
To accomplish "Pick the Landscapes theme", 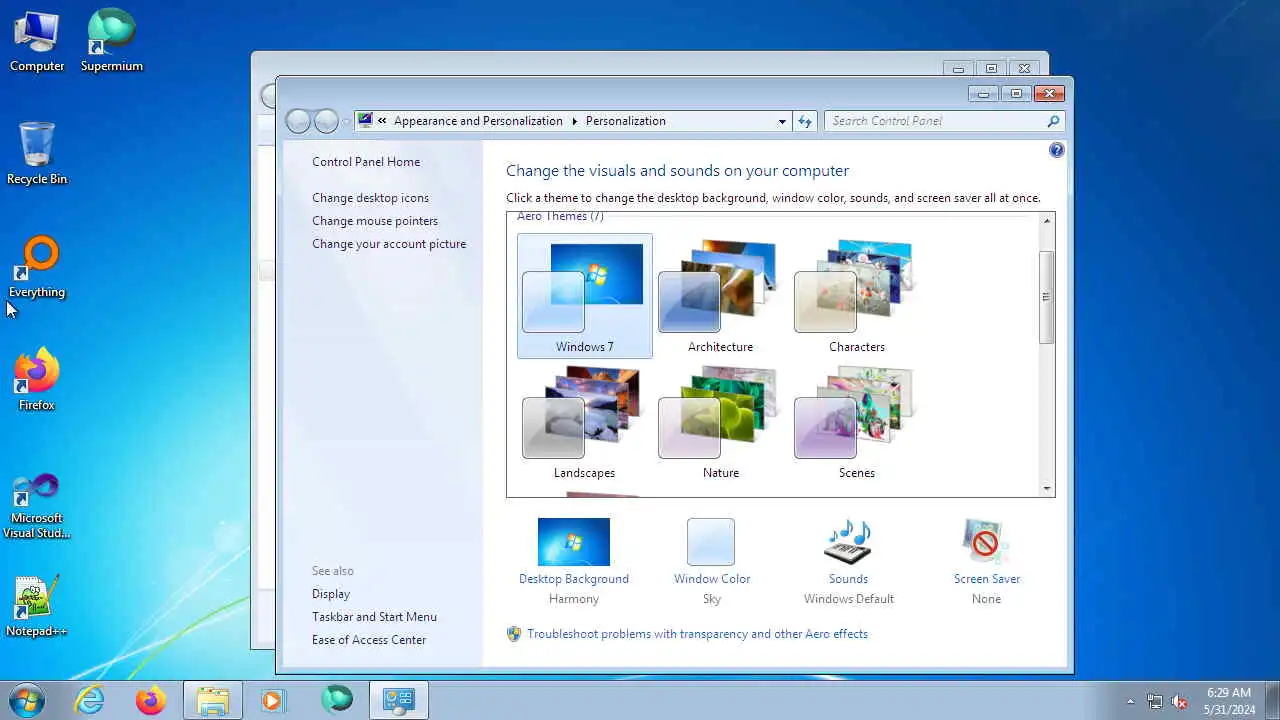I will (585, 422).
